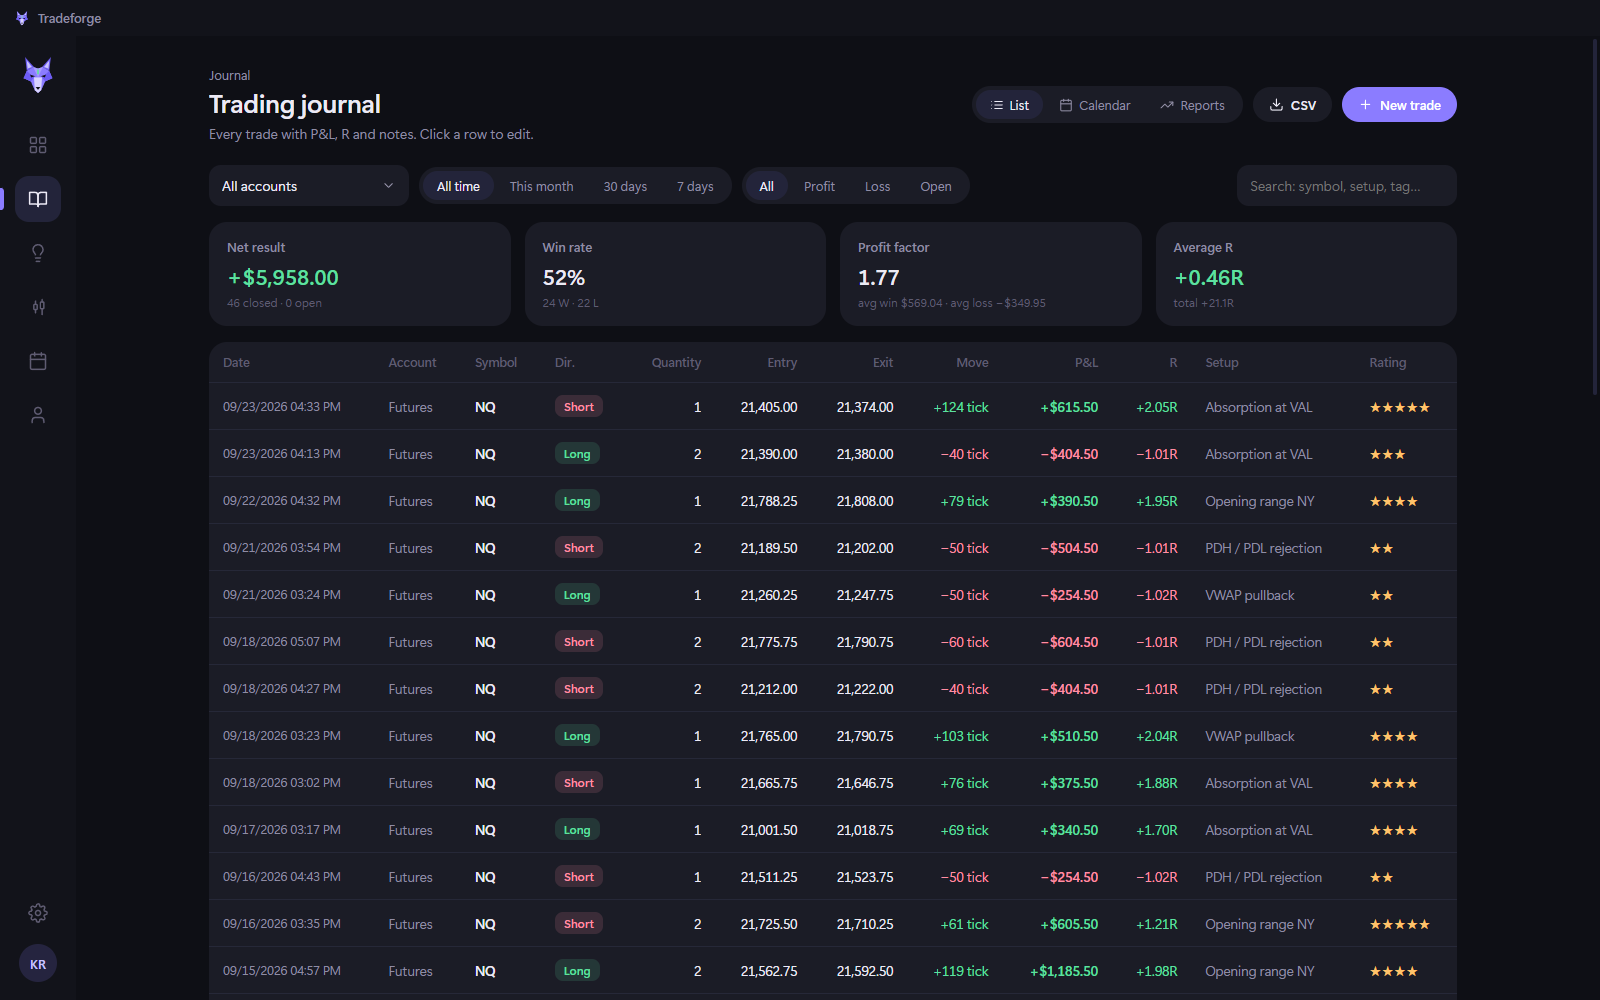Switch to Calendar view

coord(1095,105)
